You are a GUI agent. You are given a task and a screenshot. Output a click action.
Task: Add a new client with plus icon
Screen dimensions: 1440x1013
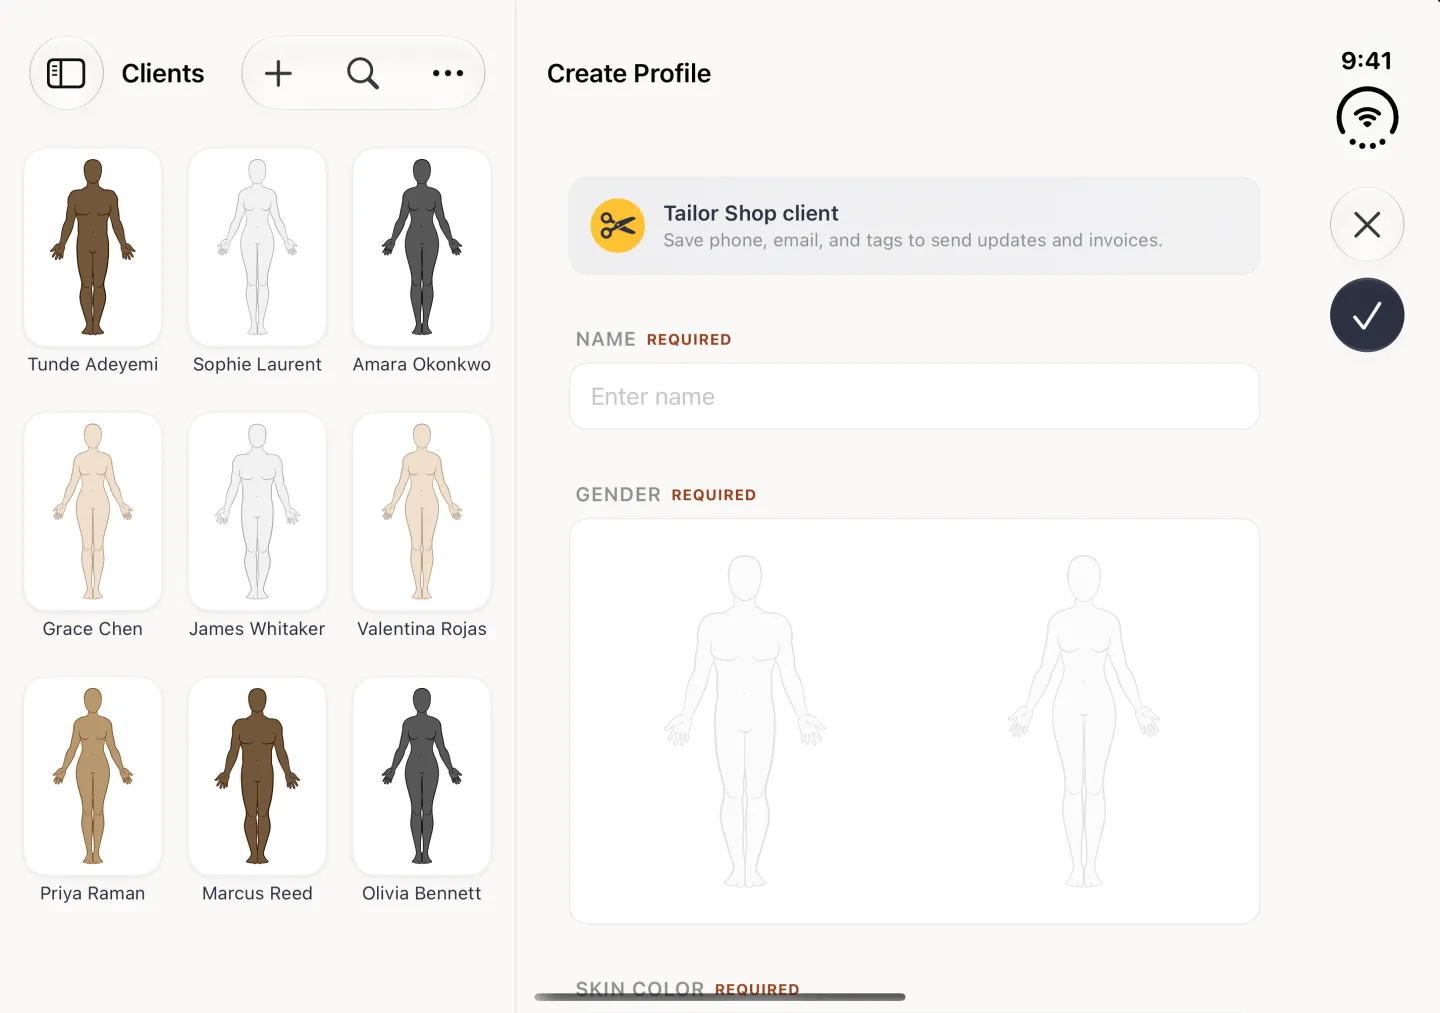278,73
